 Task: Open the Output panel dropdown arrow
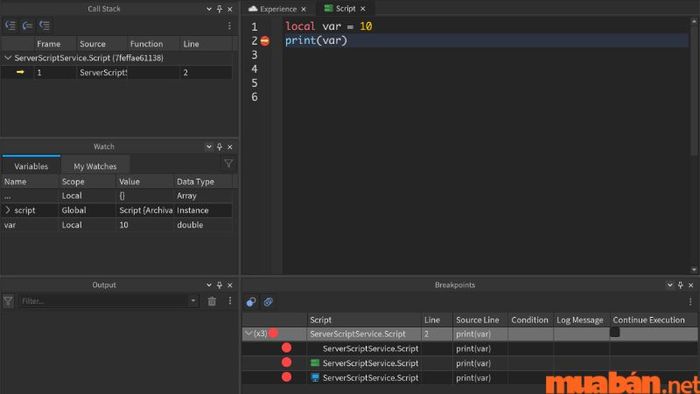[x=208, y=285]
